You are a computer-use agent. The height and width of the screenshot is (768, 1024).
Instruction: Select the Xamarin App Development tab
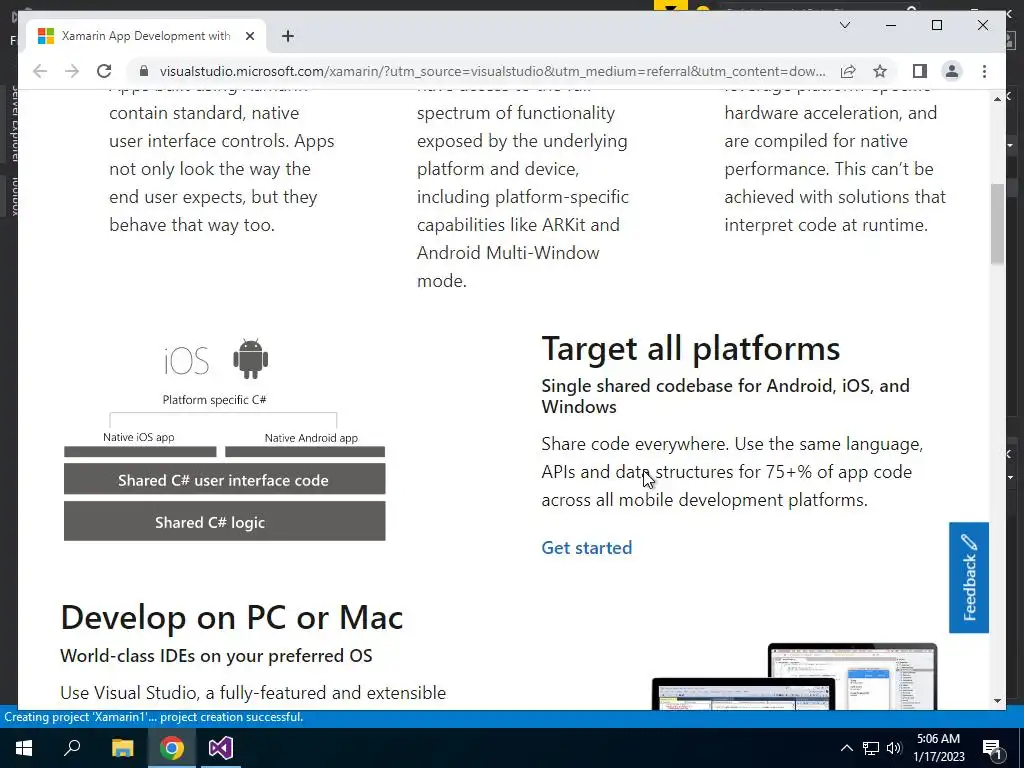tap(146, 36)
